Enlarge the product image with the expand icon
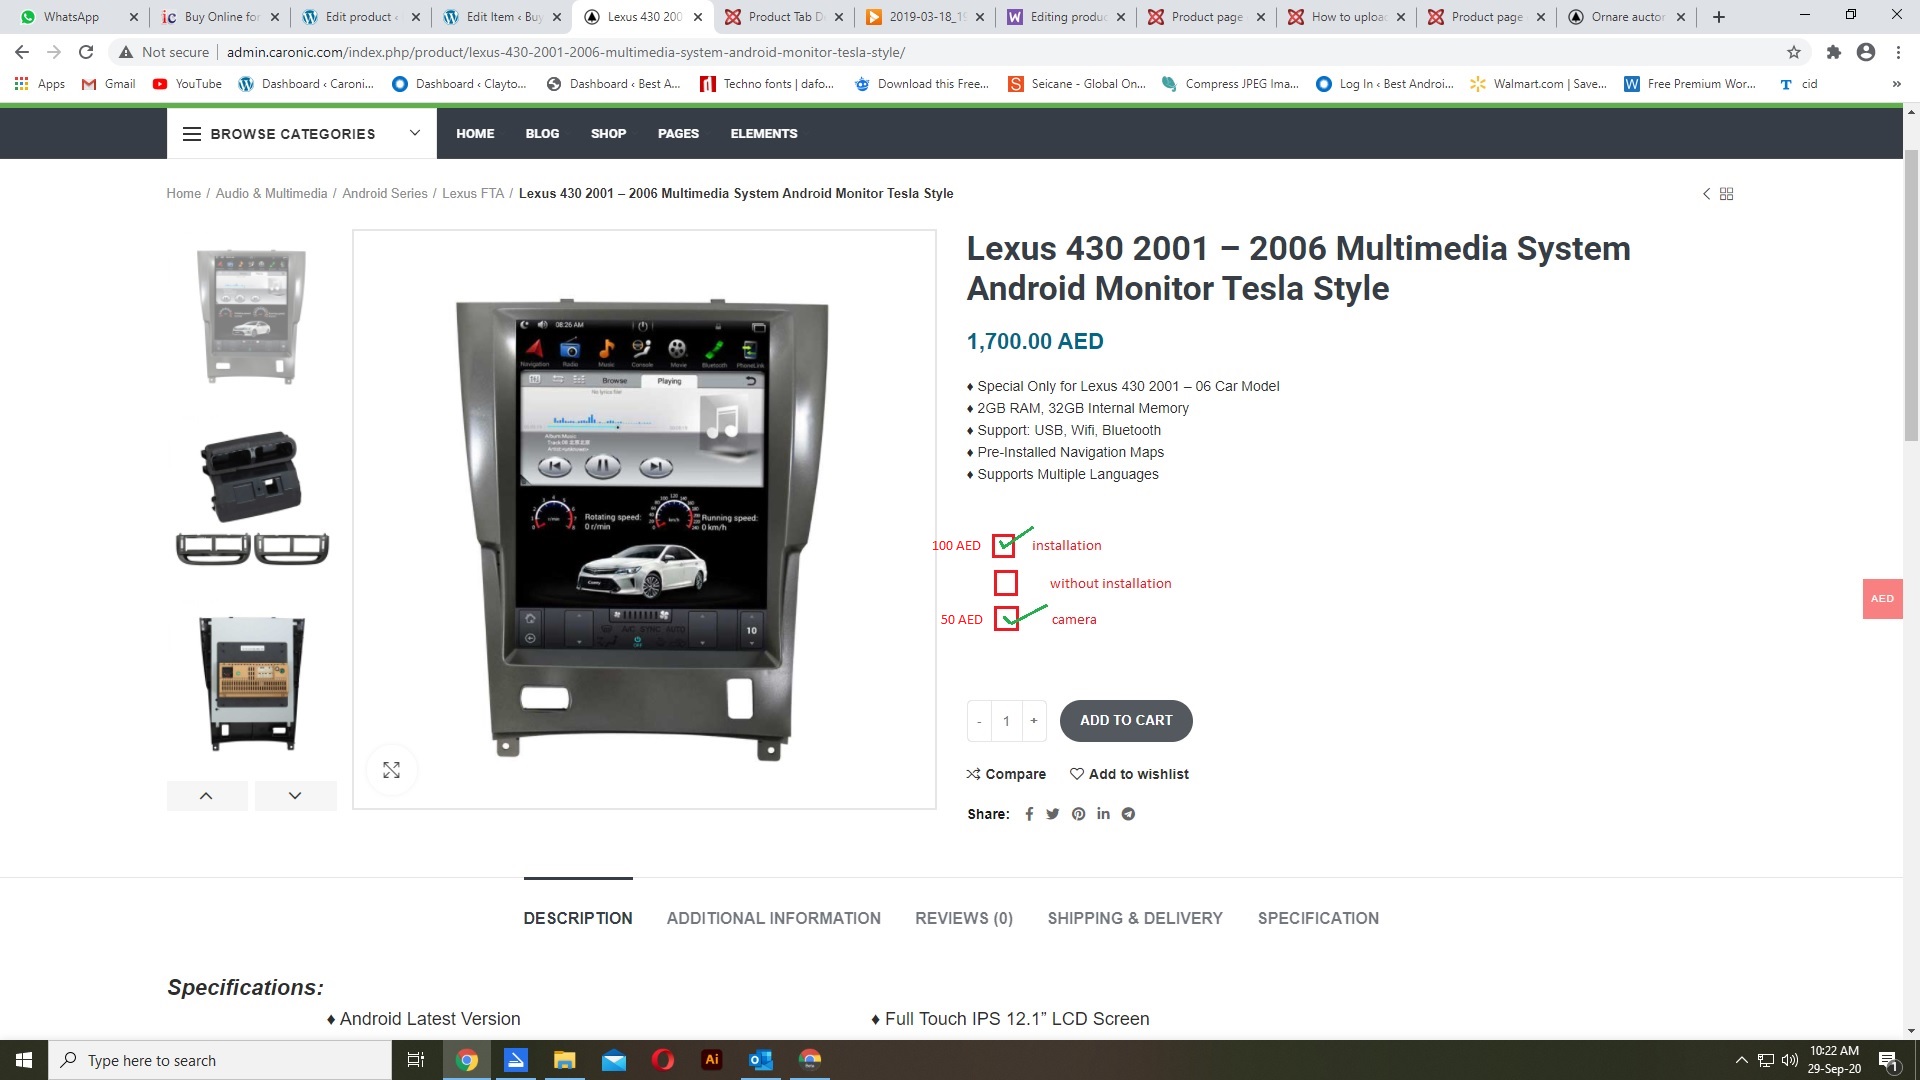Screen dimensions: 1920x1080 click(x=391, y=770)
